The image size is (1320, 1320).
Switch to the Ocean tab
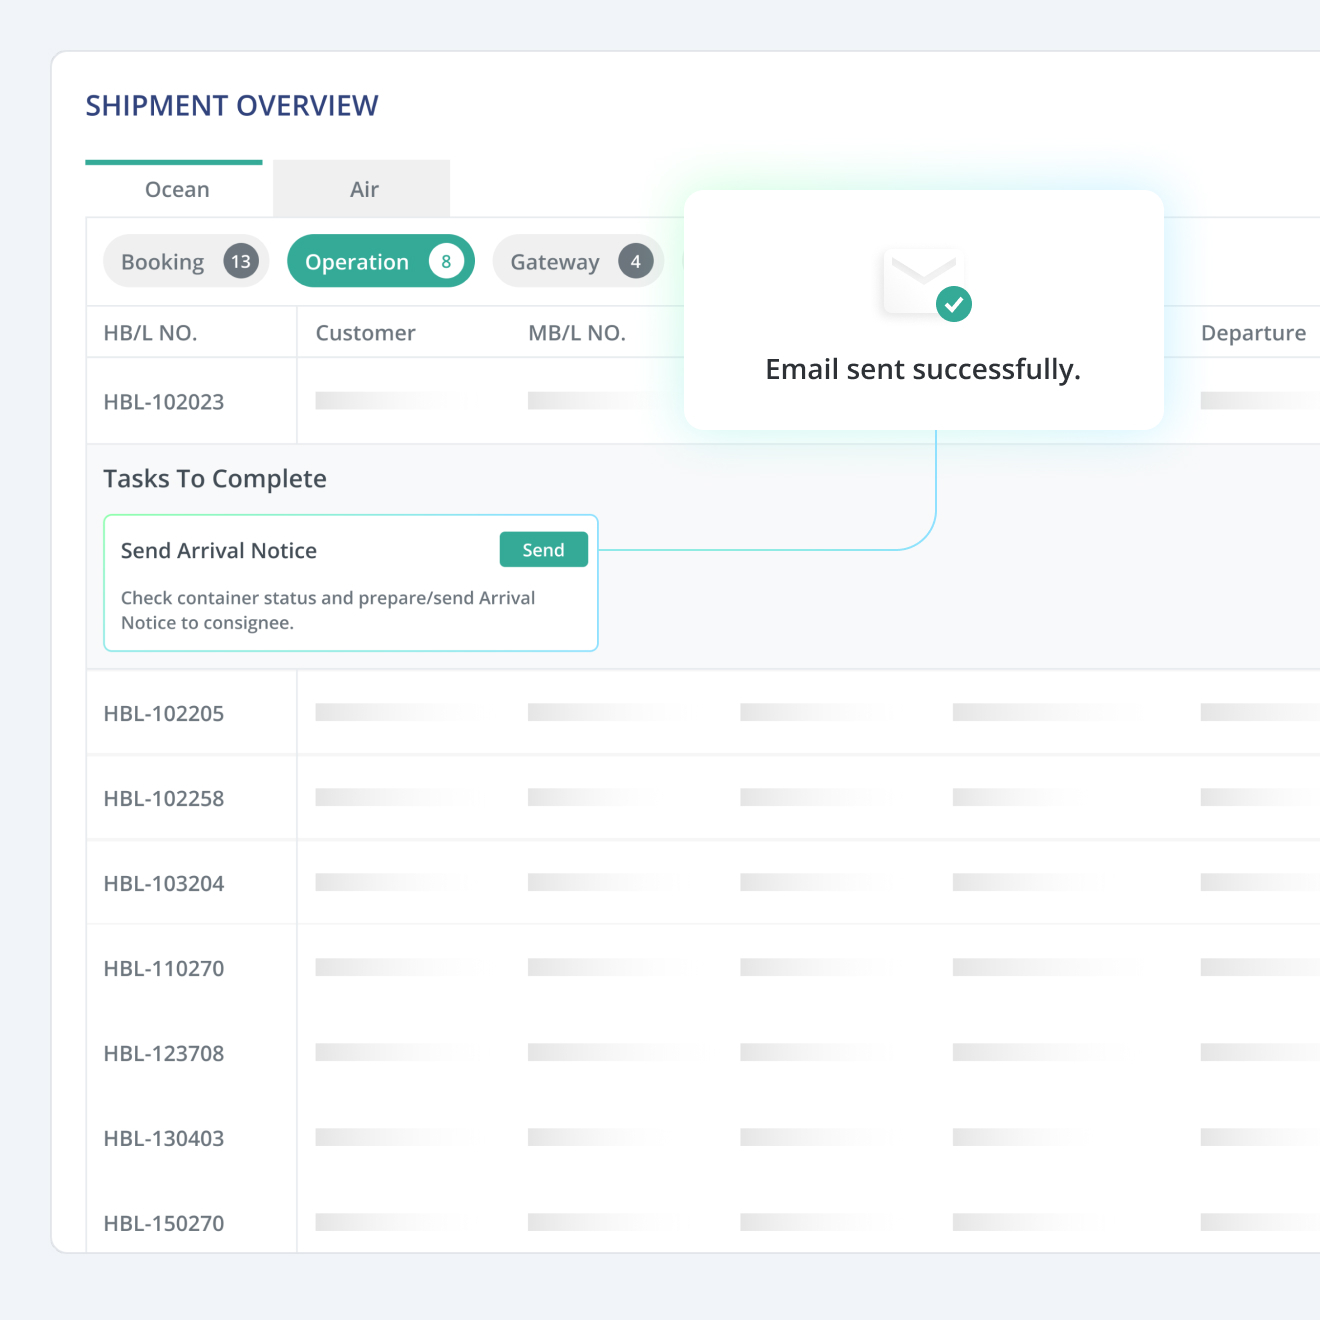tap(176, 190)
